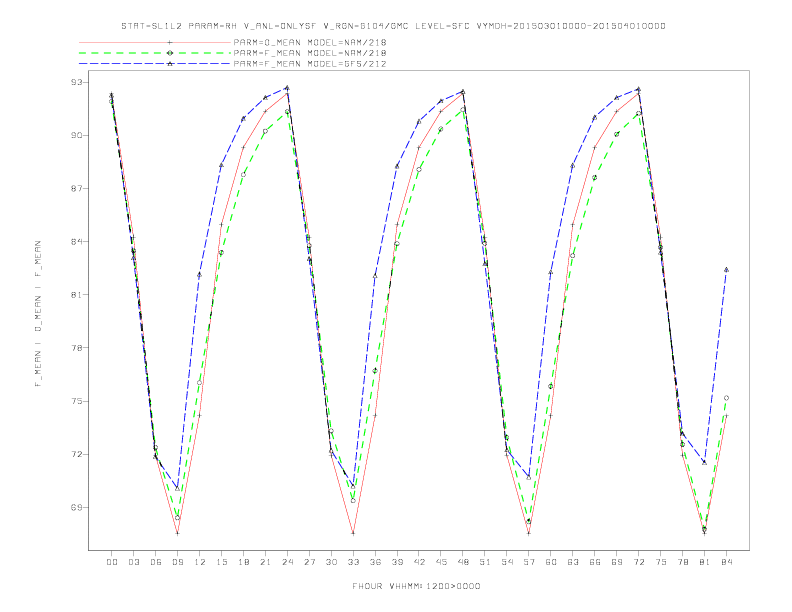The width and height of the screenshot is (792, 612).
Task: Click x-axis tick label 72
Action: 638,562
